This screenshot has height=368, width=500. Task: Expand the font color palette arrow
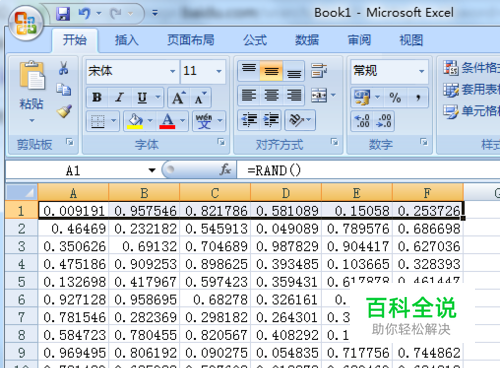(183, 121)
